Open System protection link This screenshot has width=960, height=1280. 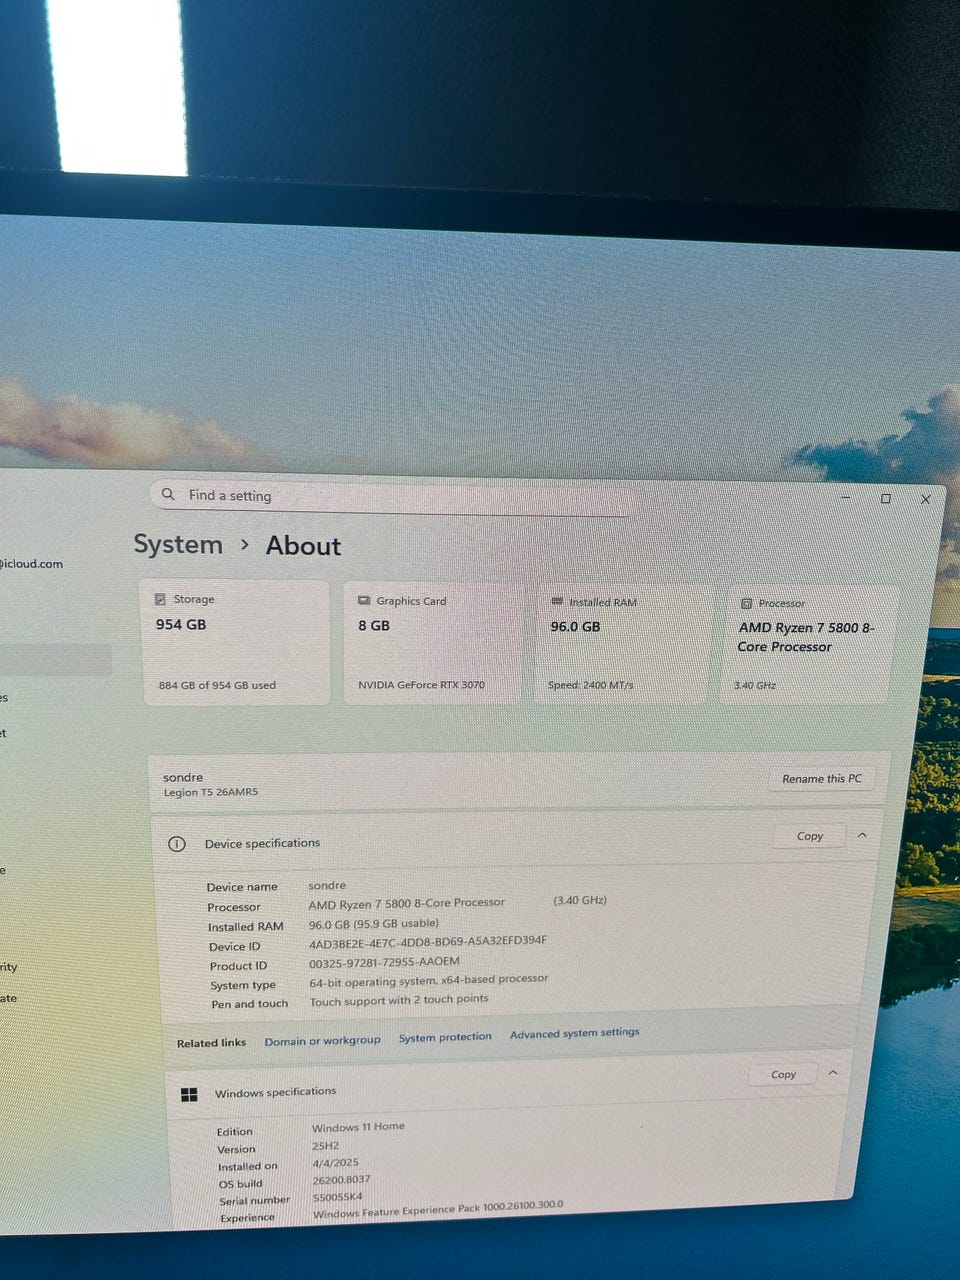pos(445,1038)
